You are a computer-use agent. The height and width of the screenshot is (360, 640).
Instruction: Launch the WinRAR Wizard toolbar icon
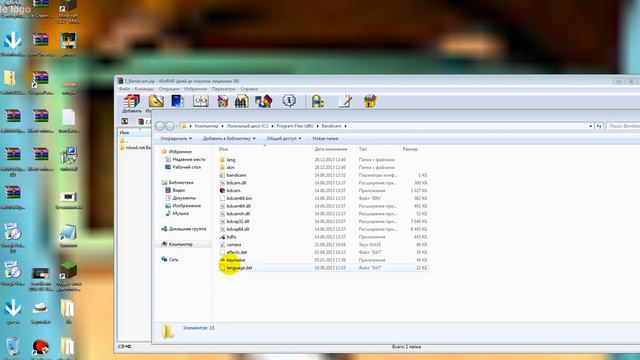click(x=264, y=101)
